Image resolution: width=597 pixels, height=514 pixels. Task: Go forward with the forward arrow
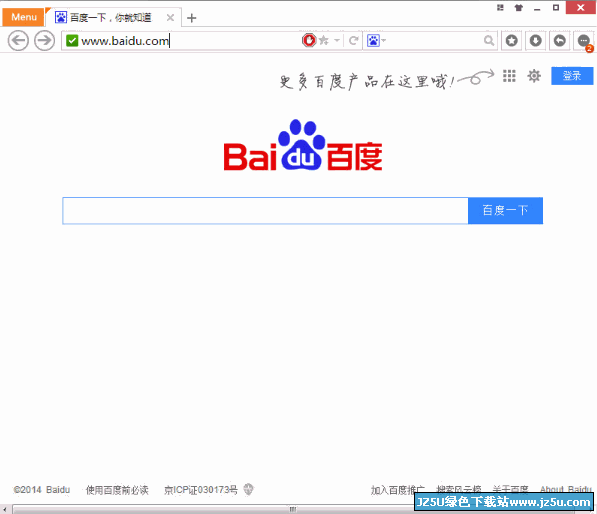click(45, 40)
